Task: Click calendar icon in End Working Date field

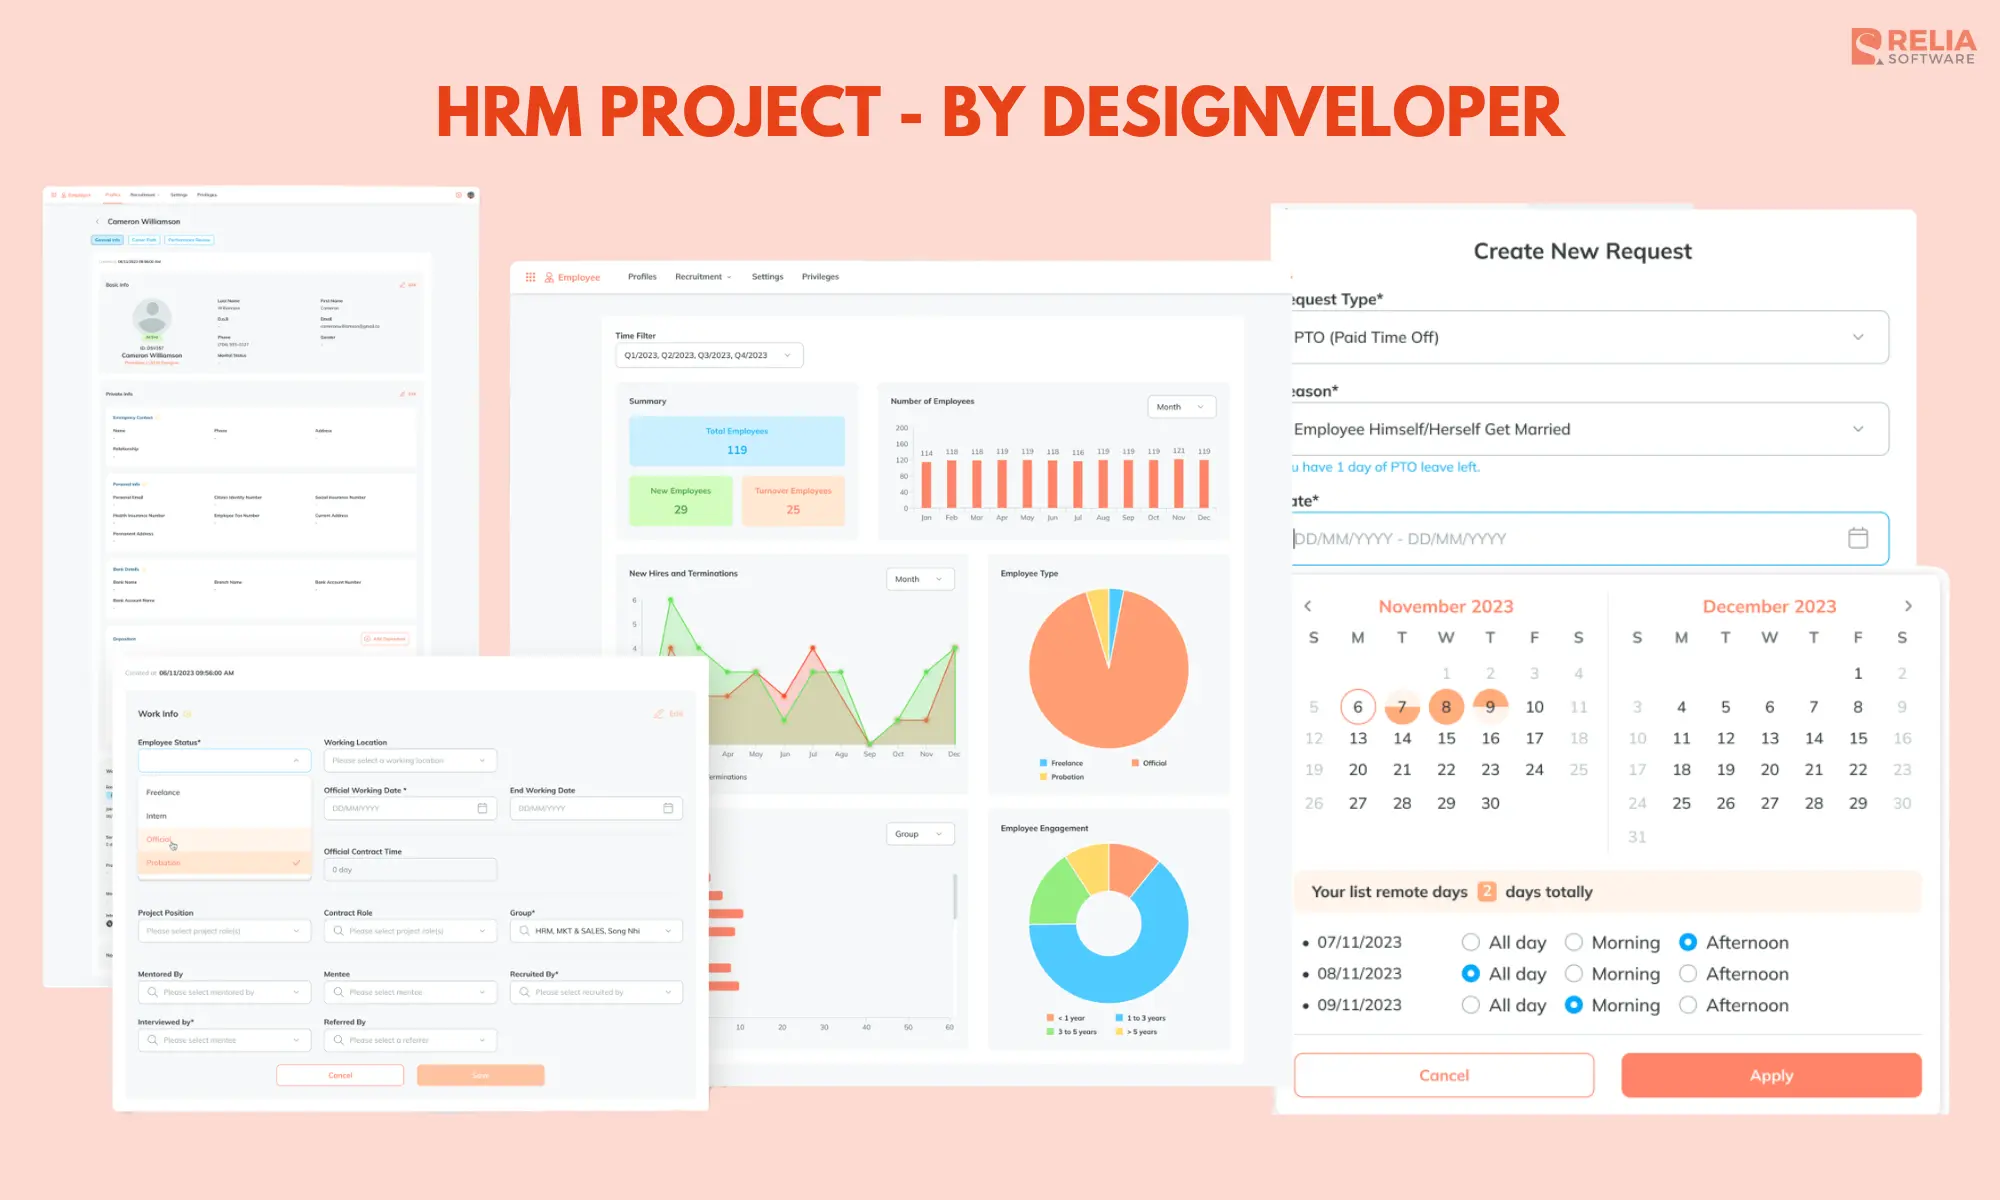Action: coord(668,808)
